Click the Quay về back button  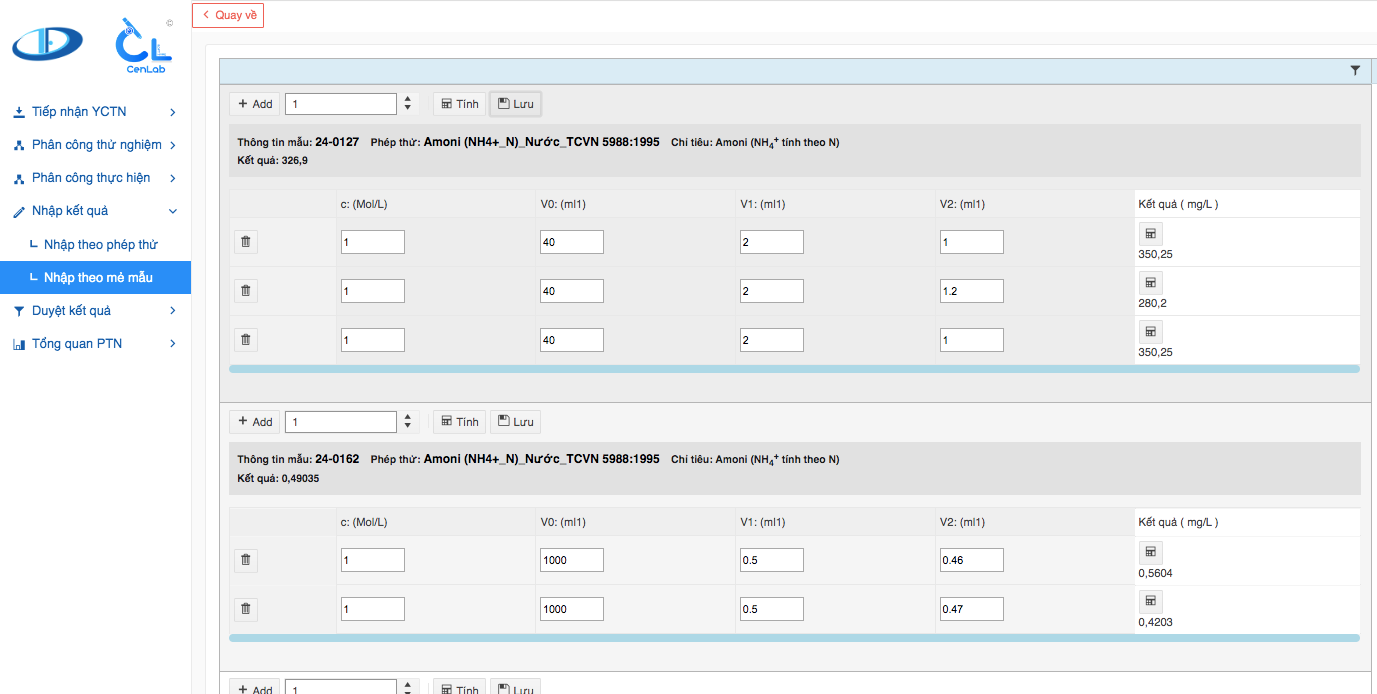pyautogui.click(x=228, y=15)
